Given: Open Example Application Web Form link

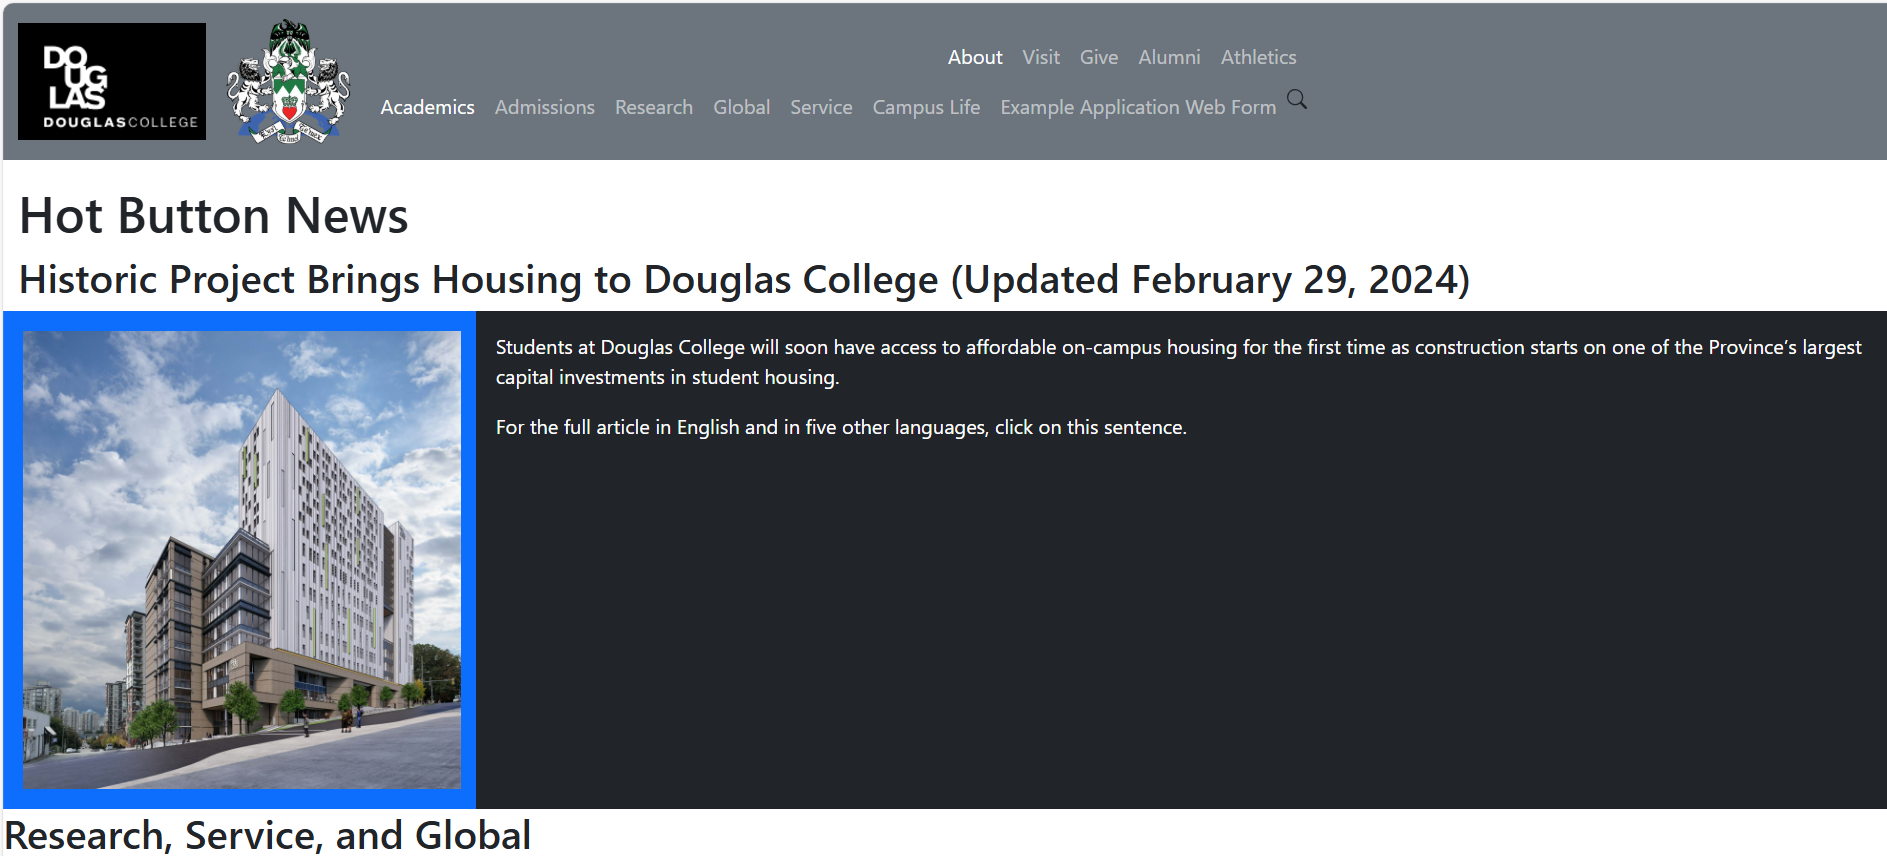Looking at the screenshot, I should coord(1138,108).
